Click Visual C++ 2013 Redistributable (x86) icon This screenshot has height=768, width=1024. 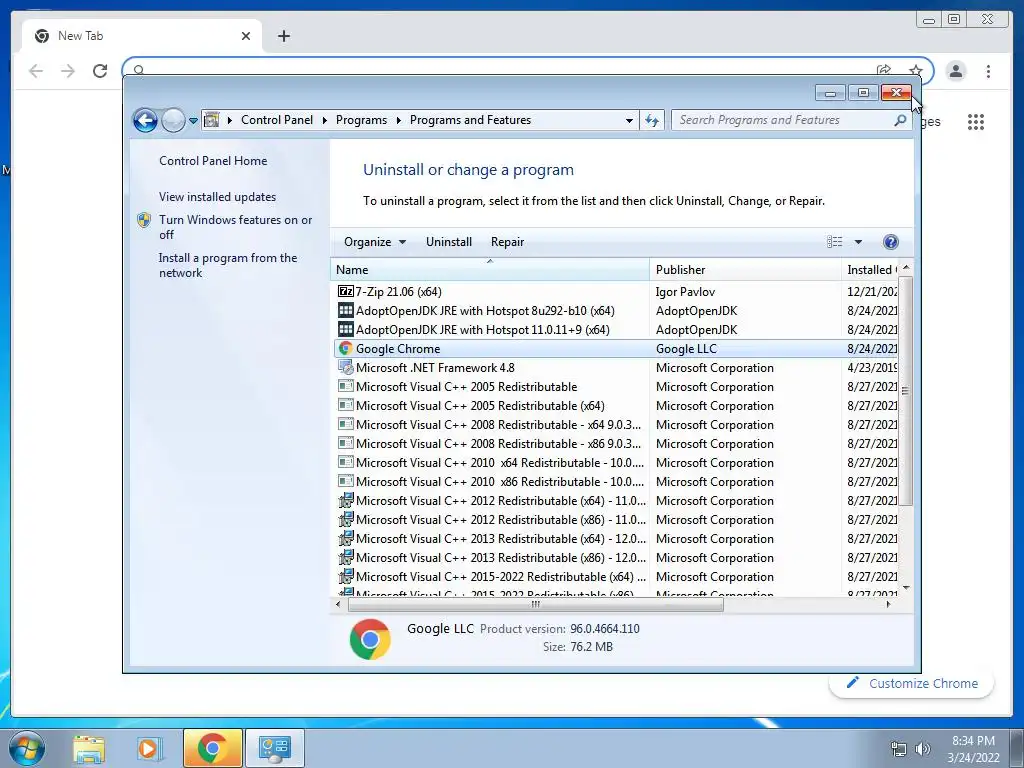point(345,557)
